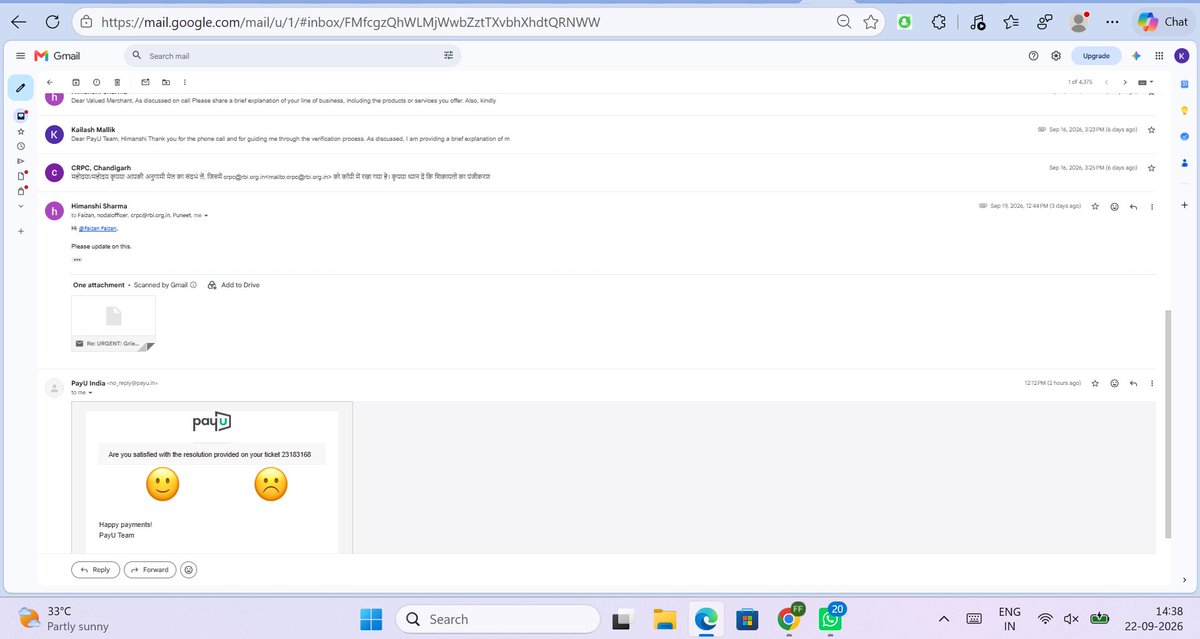Image resolution: width=1200 pixels, height=639 pixels.
Task: Open Starred mail in left sidebar
Action: 20,131
